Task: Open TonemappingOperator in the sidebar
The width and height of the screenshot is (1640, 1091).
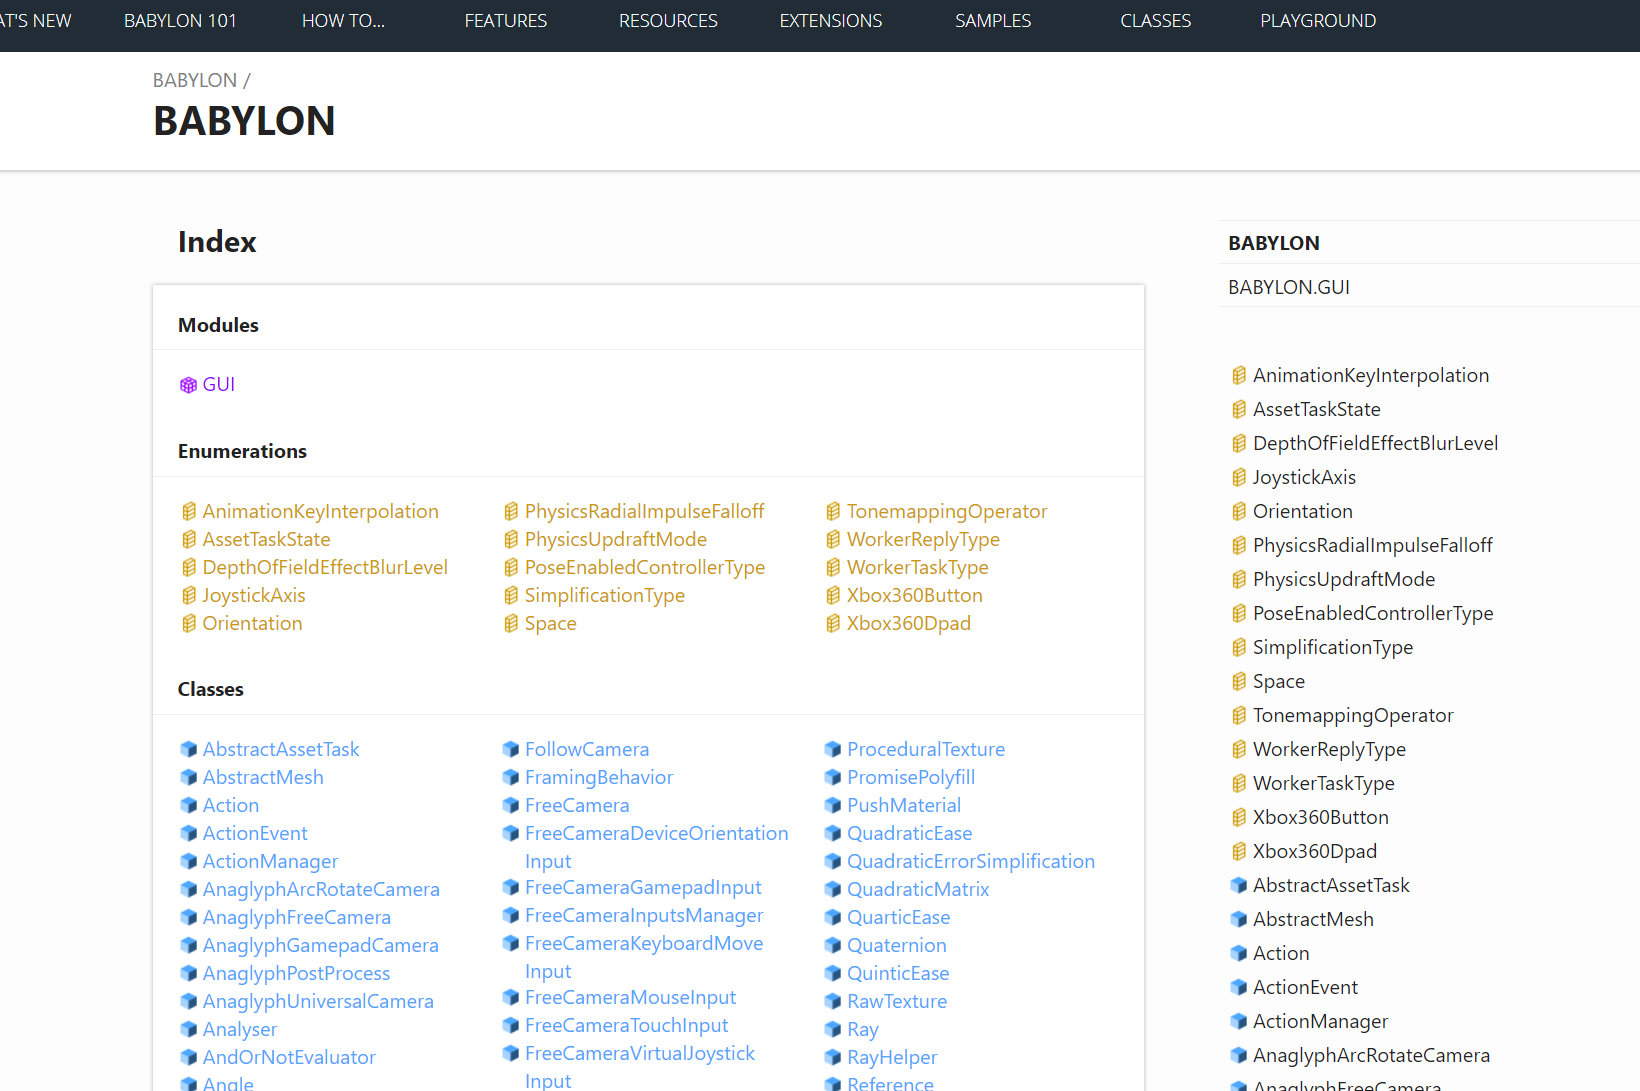Action: (x=1353, y=716)
